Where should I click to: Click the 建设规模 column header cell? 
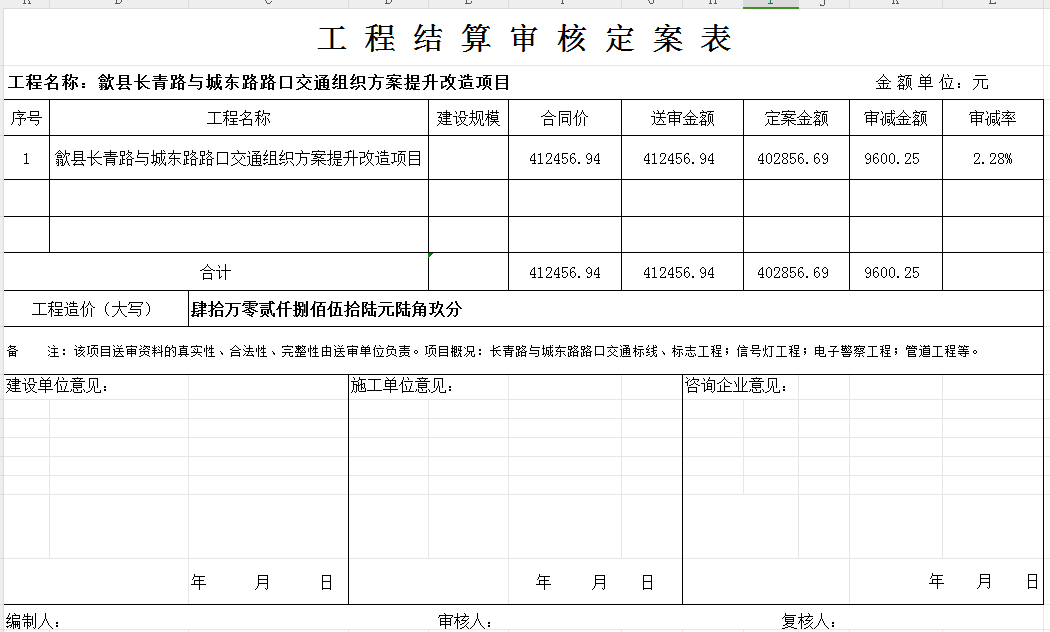click(x=468, y=118)
